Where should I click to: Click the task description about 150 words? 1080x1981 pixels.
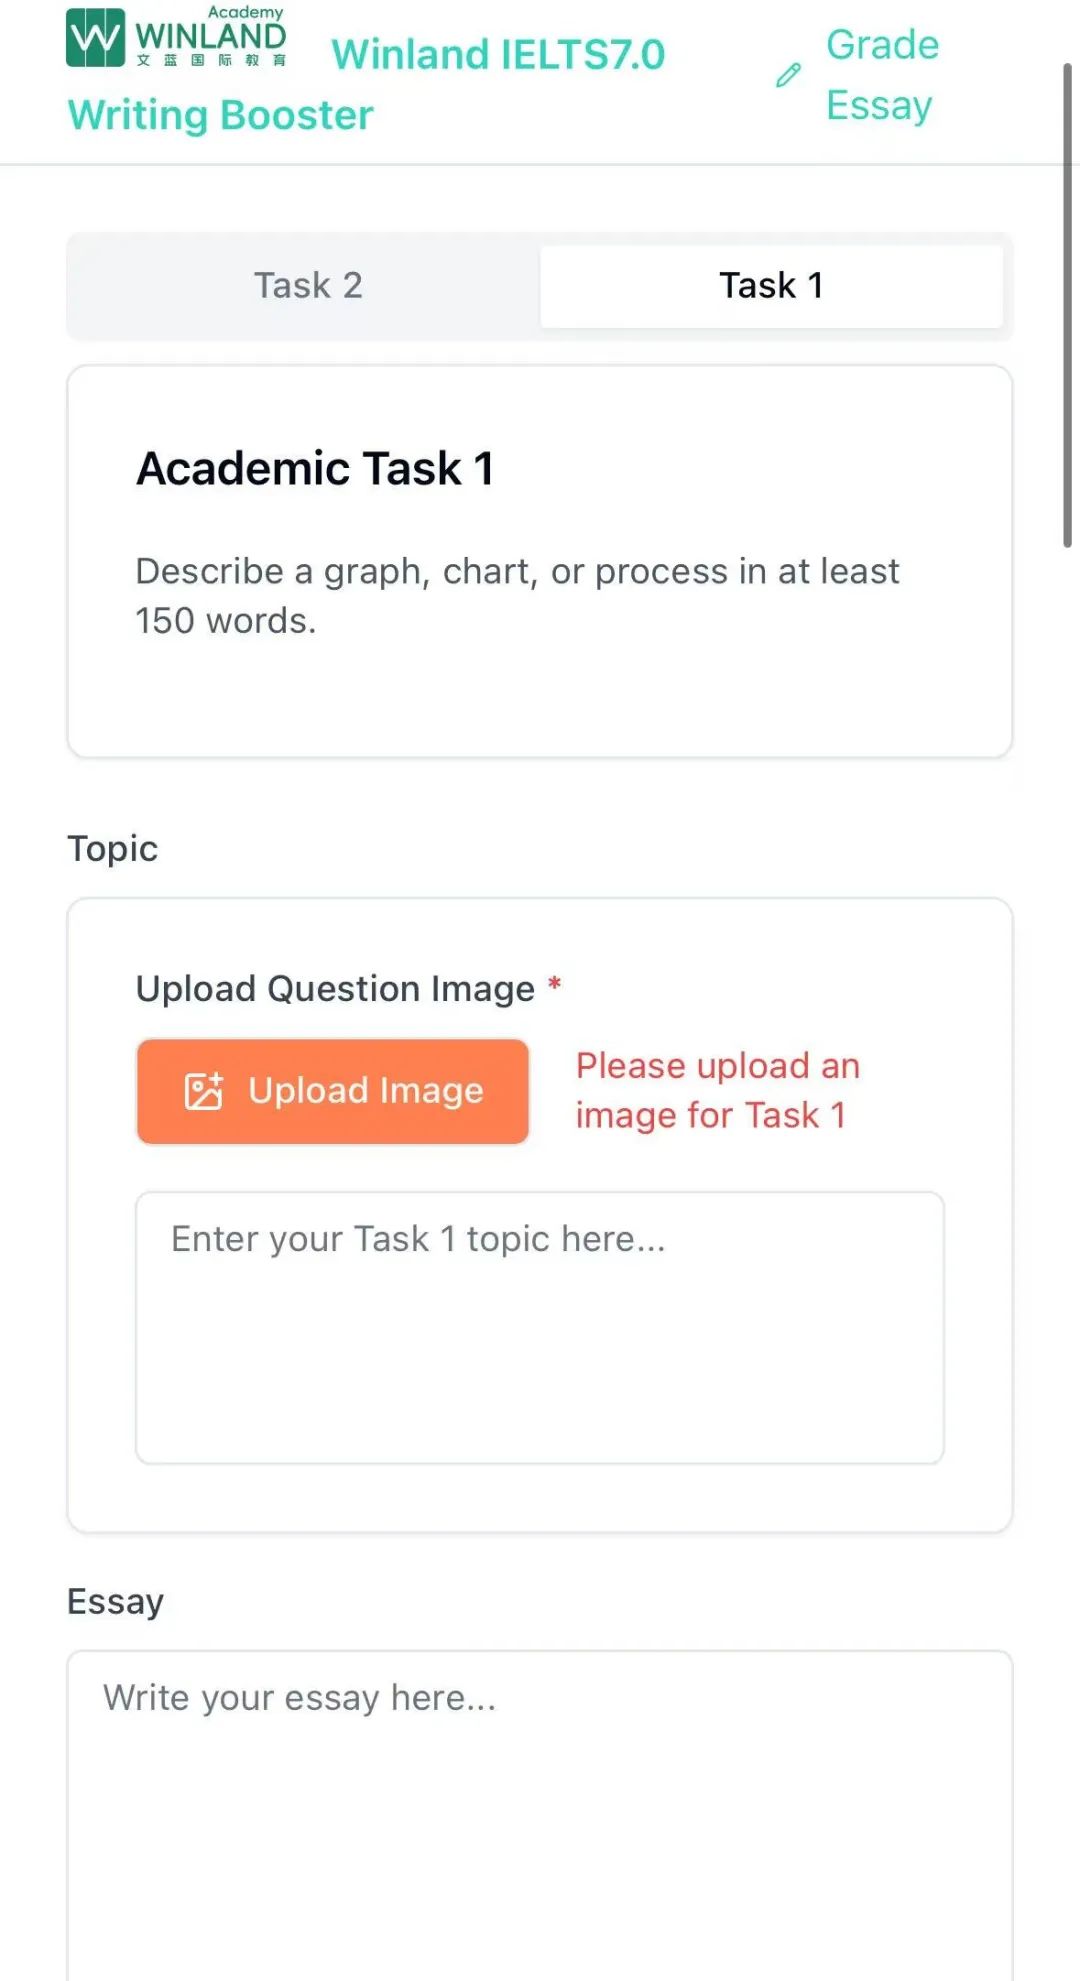(517, 596)
